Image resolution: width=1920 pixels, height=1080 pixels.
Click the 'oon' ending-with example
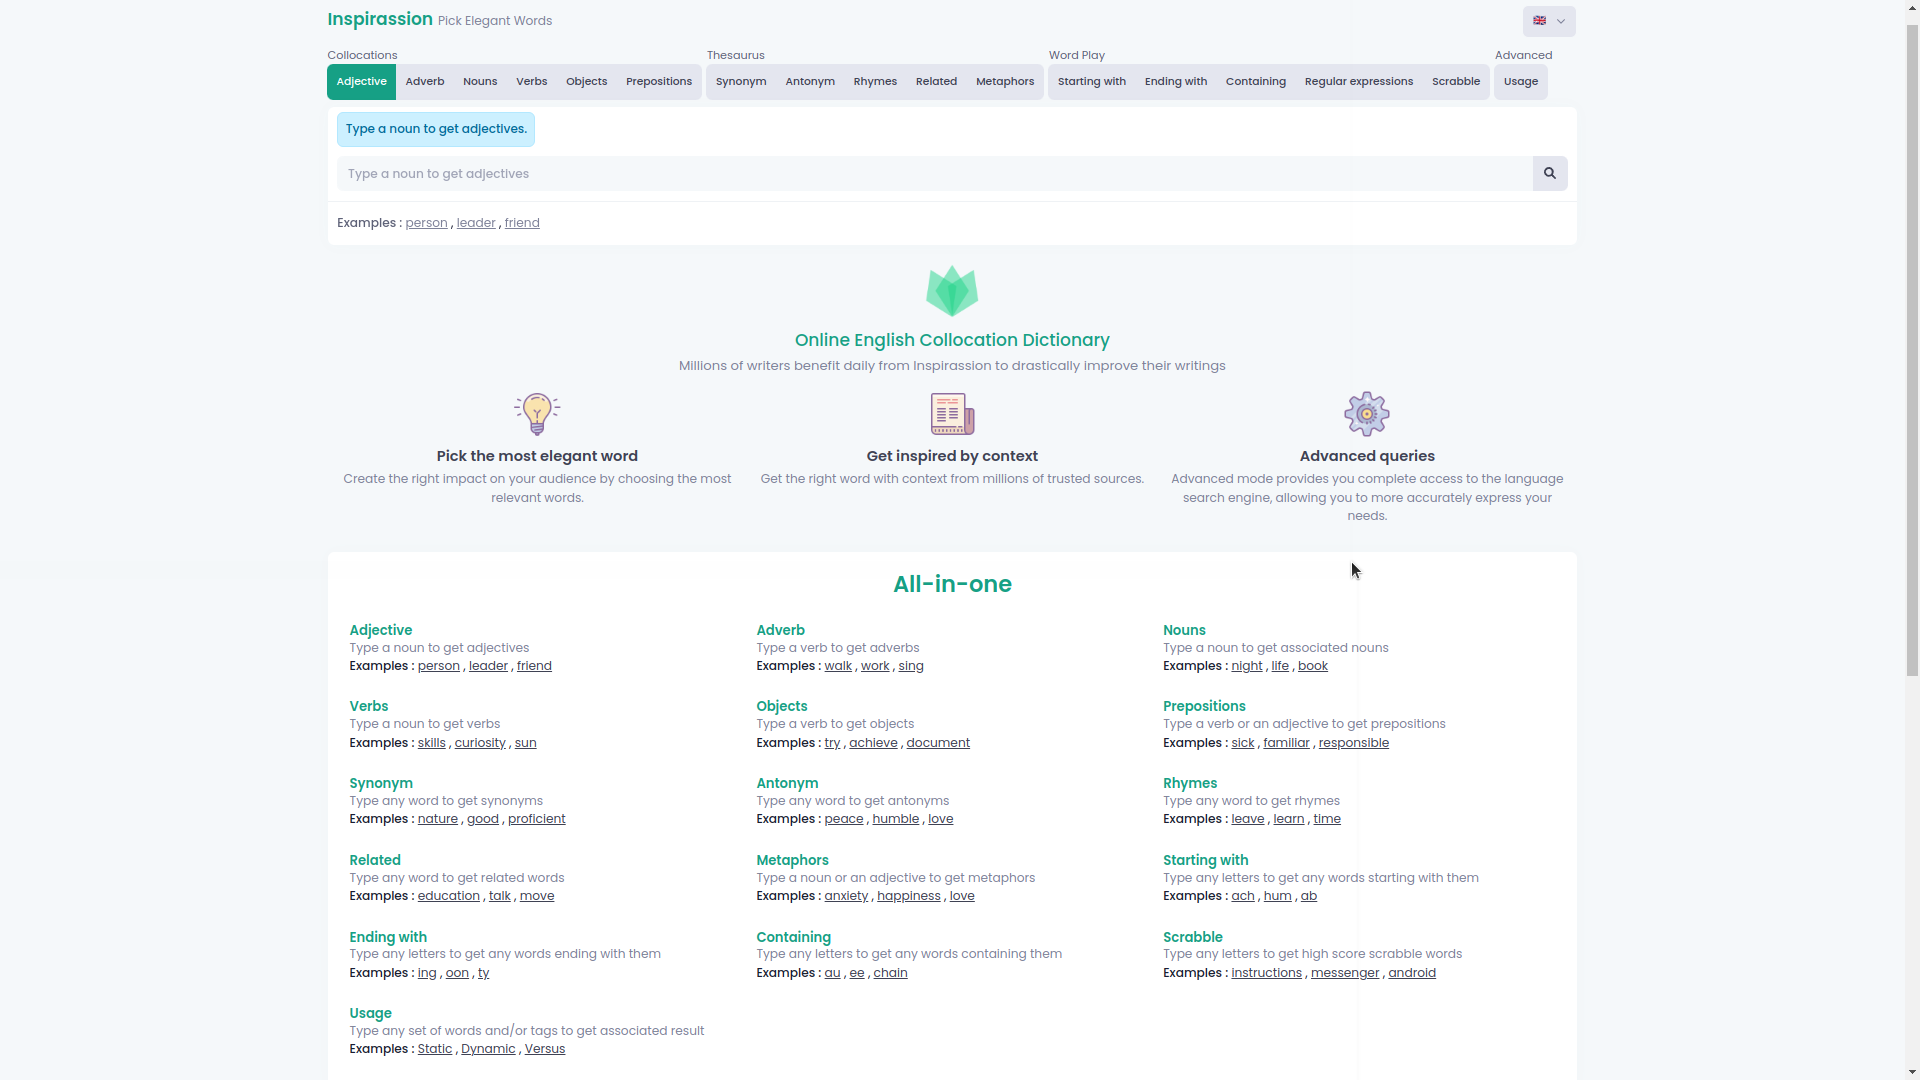[x=457, y=973]
